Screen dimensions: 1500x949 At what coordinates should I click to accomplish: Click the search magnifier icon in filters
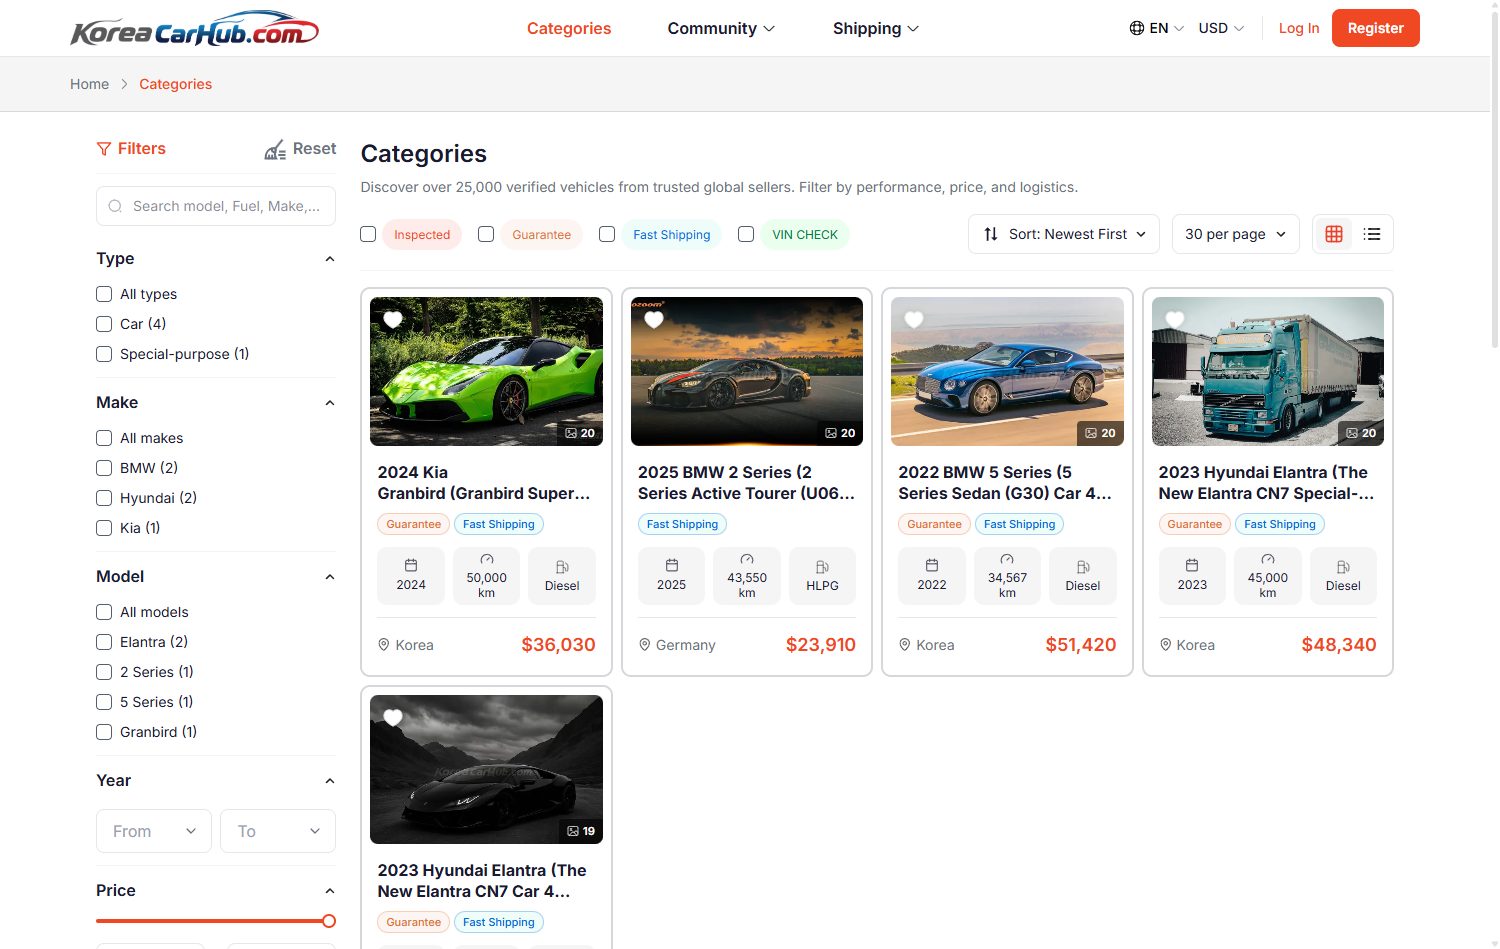click(x=115, y=206)
